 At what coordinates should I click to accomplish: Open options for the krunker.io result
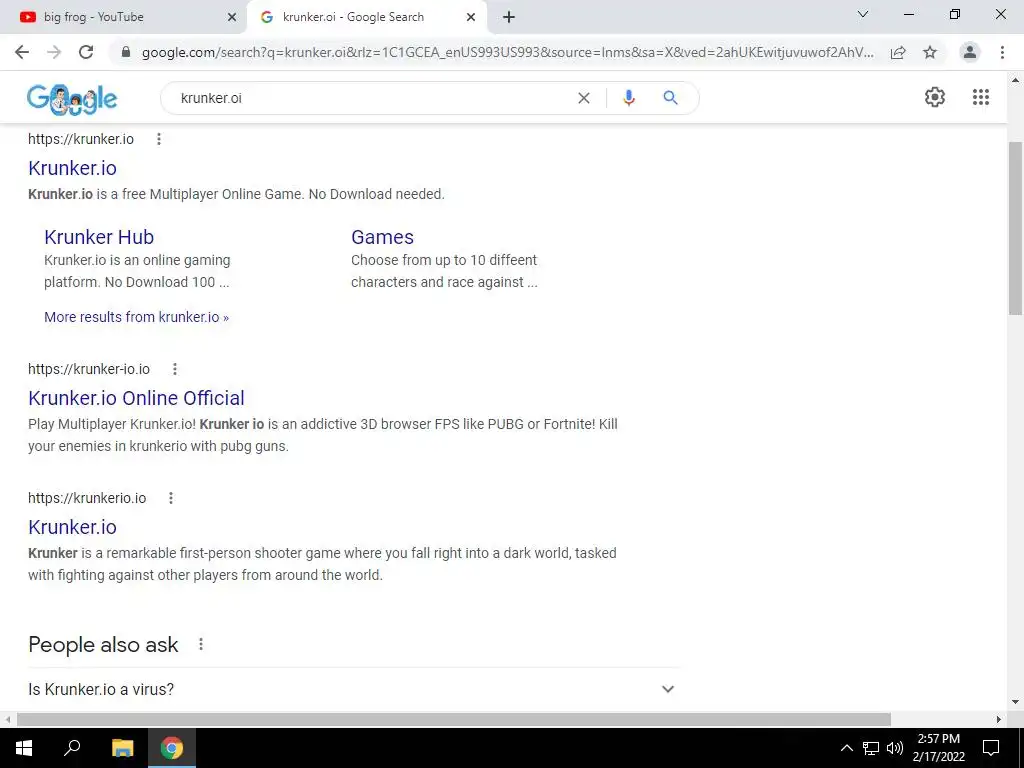click(x=159, y=139)
